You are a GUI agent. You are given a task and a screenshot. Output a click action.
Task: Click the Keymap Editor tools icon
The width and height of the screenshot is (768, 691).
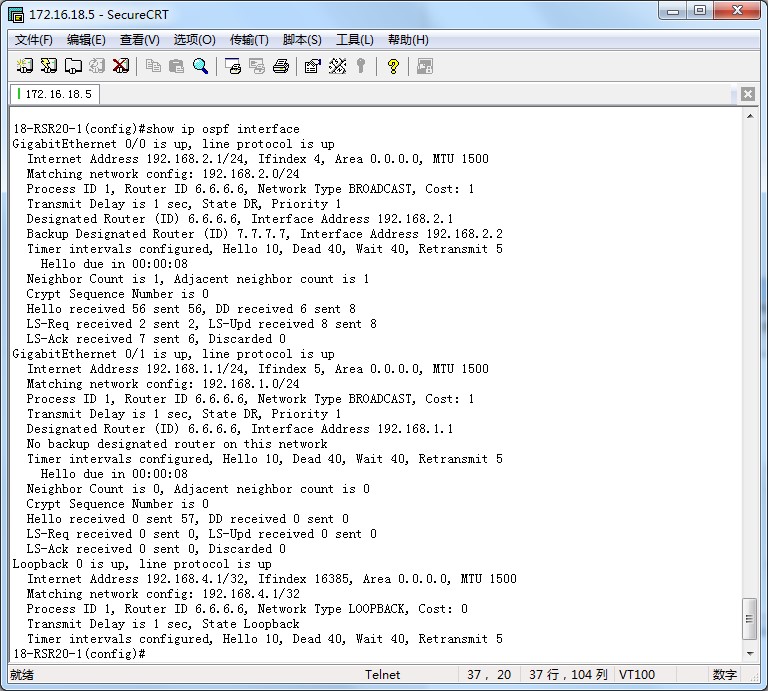tap(337, 66)
